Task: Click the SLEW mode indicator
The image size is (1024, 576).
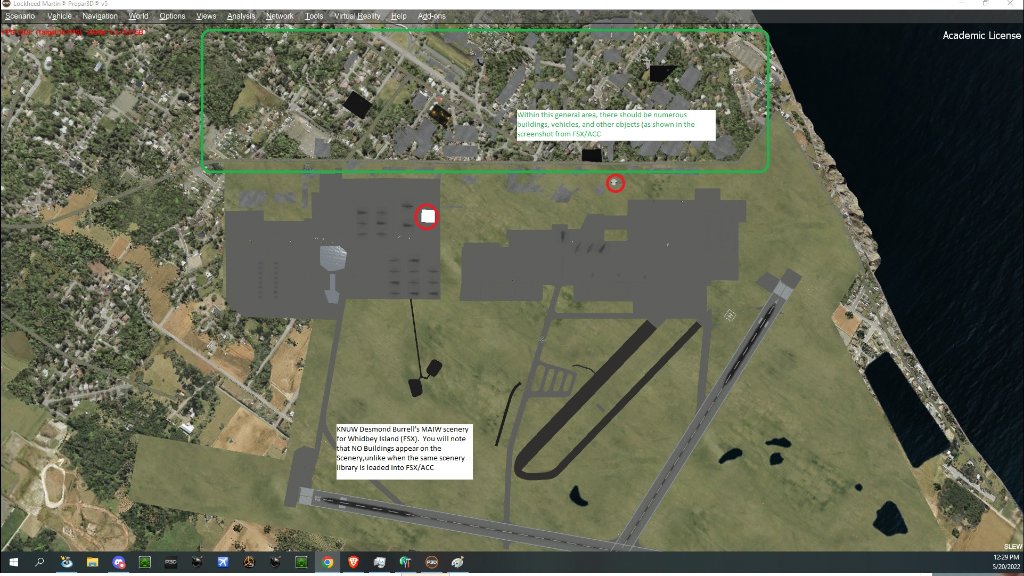Action: [1013, 547]
